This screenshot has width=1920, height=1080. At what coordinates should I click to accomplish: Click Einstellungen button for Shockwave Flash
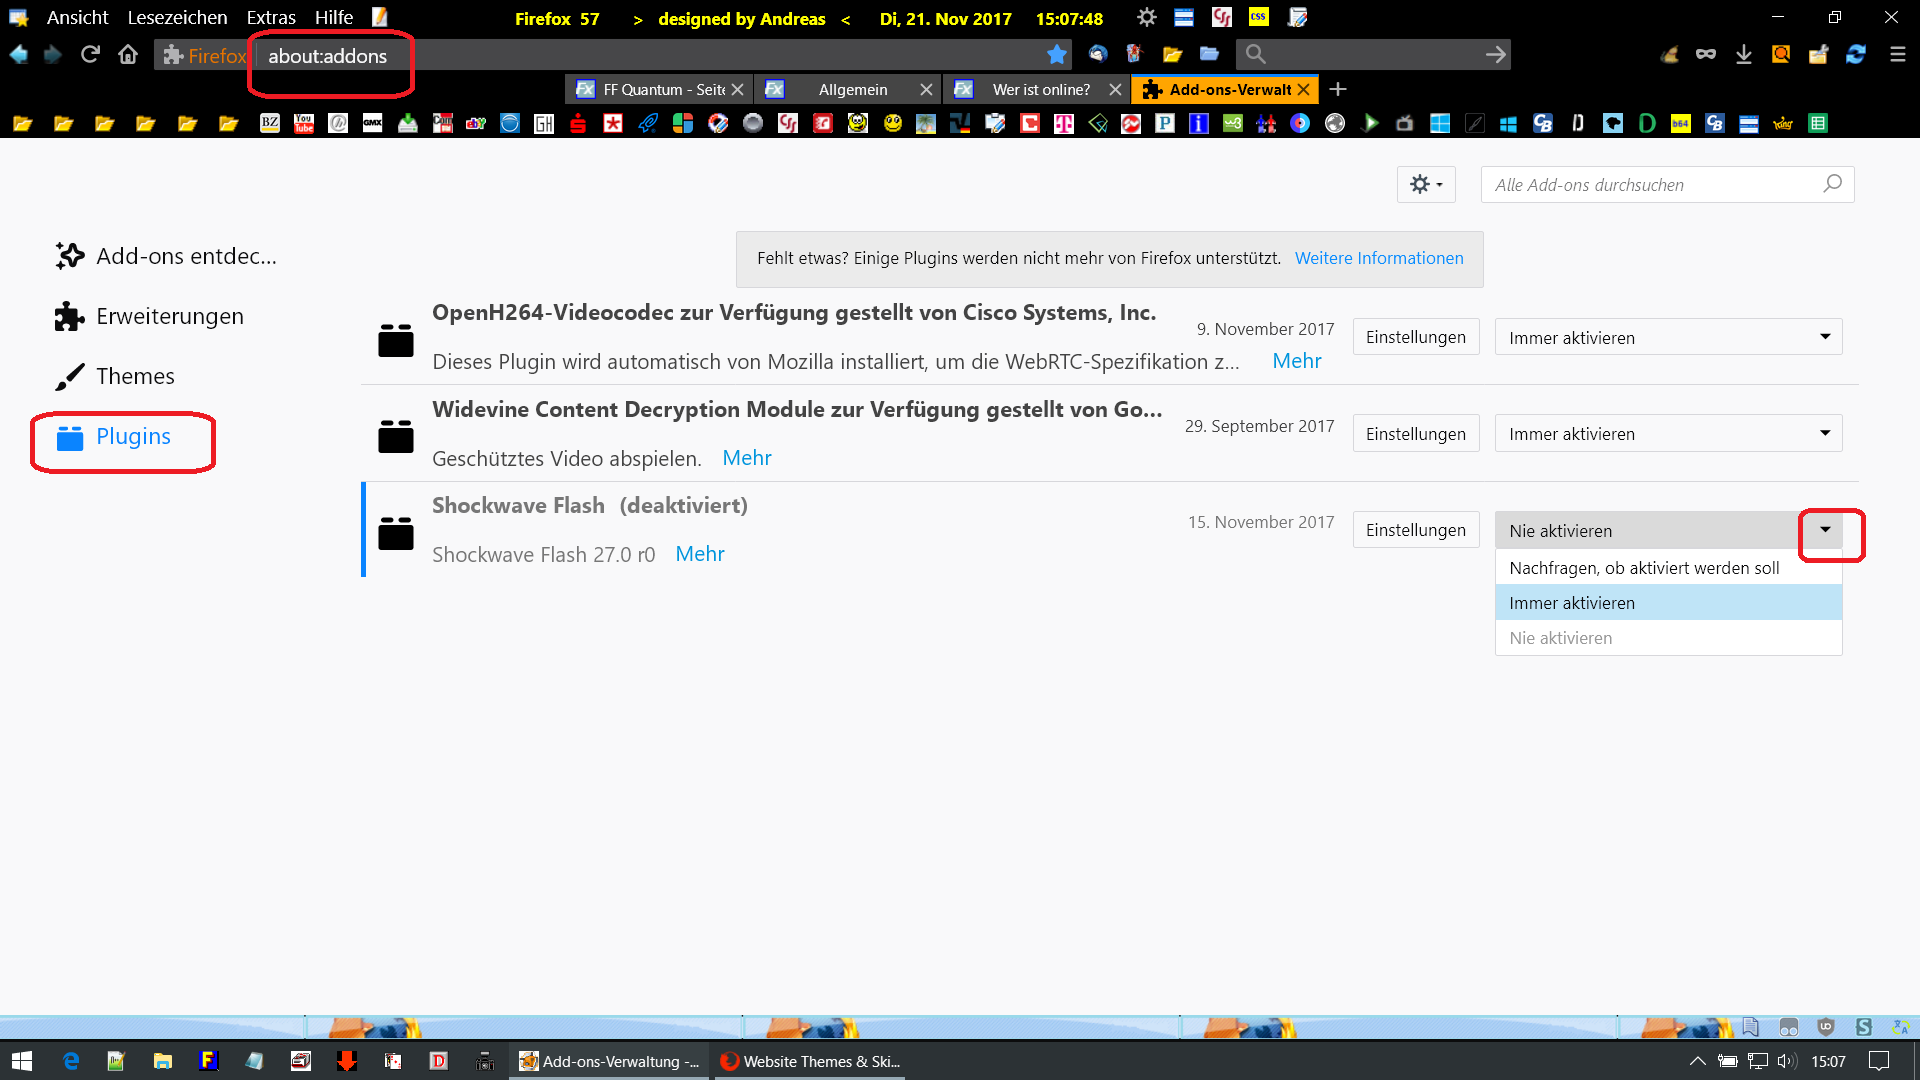pyautogui.click(x=1415, y=530)
